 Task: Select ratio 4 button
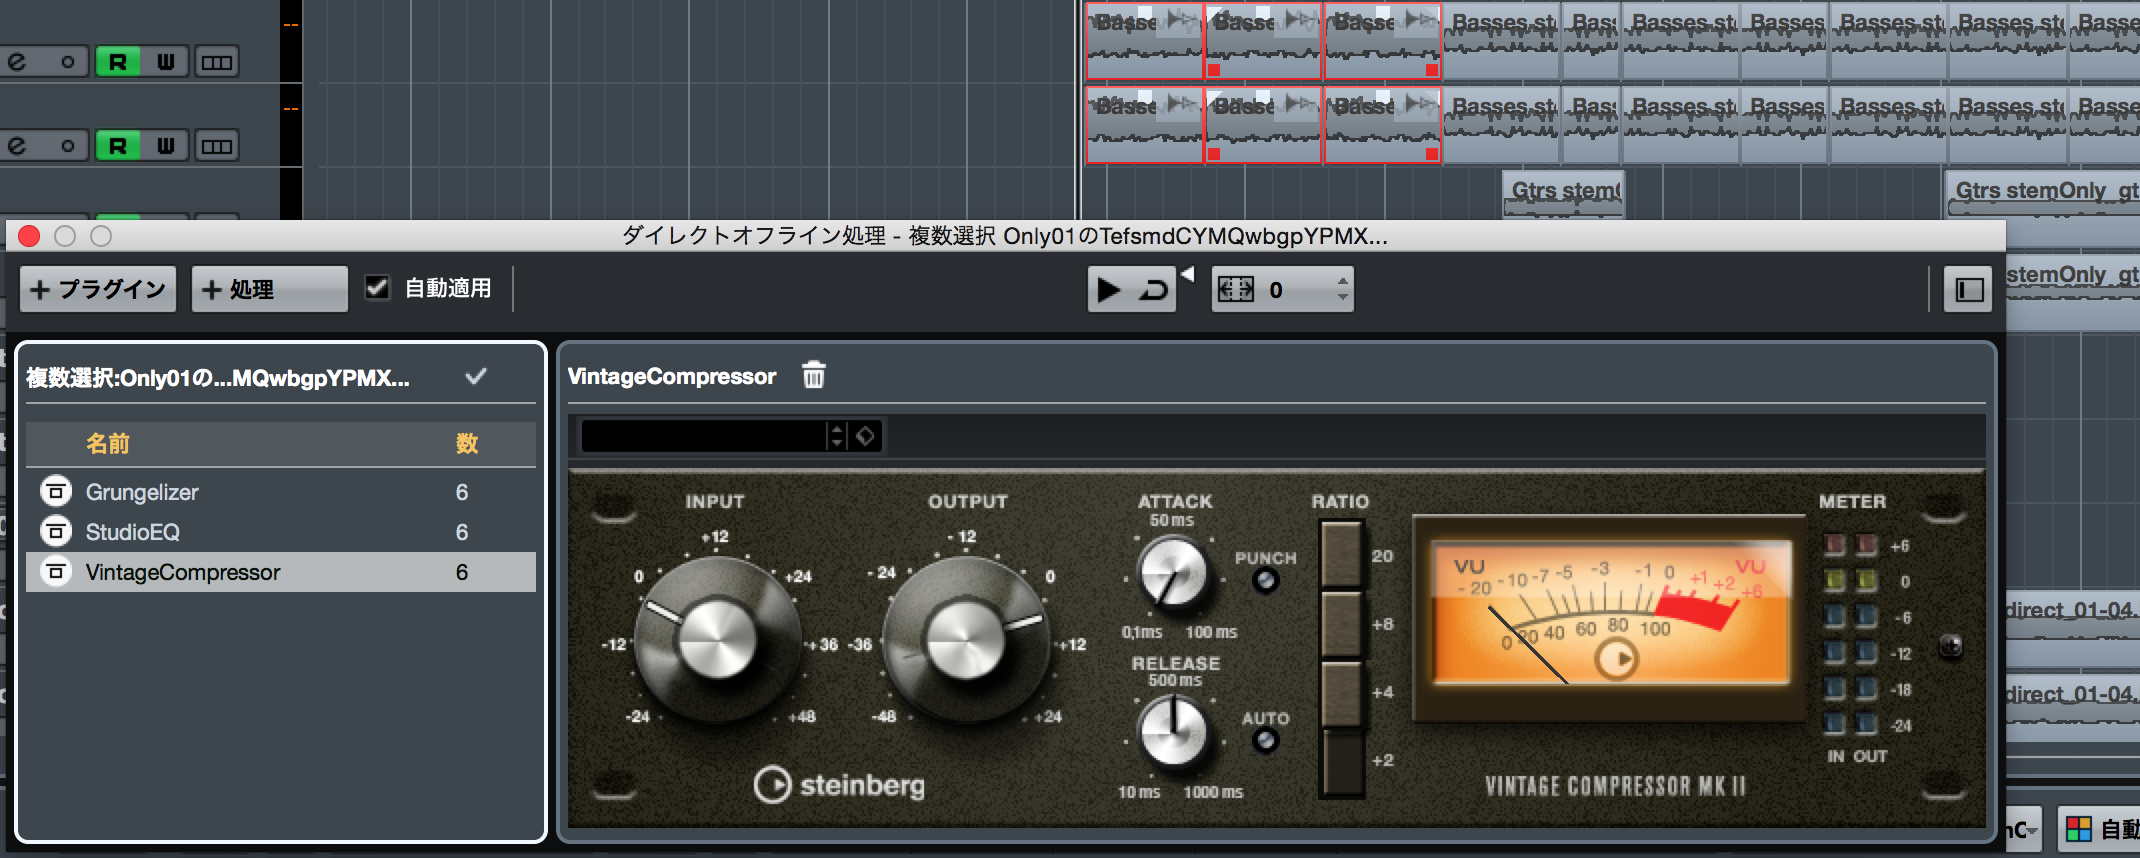coord(1342,693)
